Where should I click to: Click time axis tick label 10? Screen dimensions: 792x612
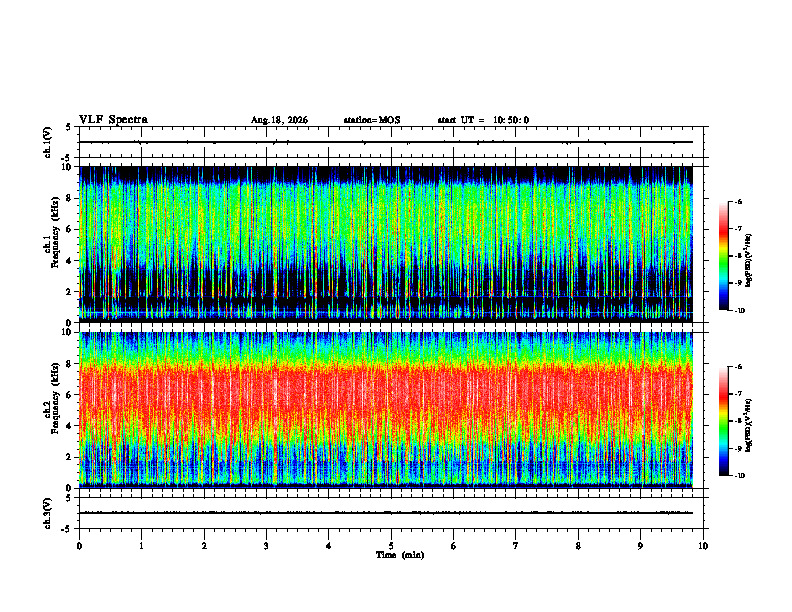[x=703, y=546]
